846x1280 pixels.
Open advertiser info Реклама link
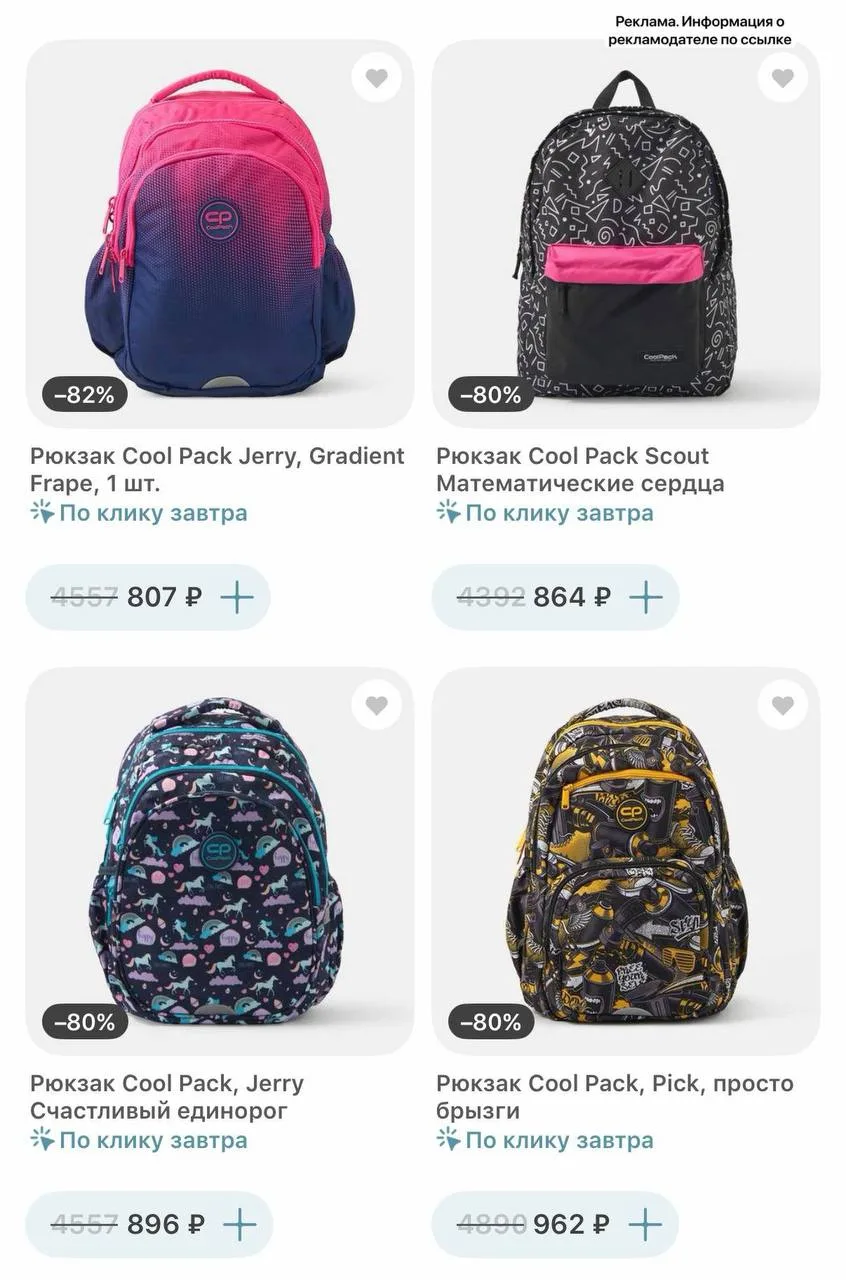[x=700, y=31]
